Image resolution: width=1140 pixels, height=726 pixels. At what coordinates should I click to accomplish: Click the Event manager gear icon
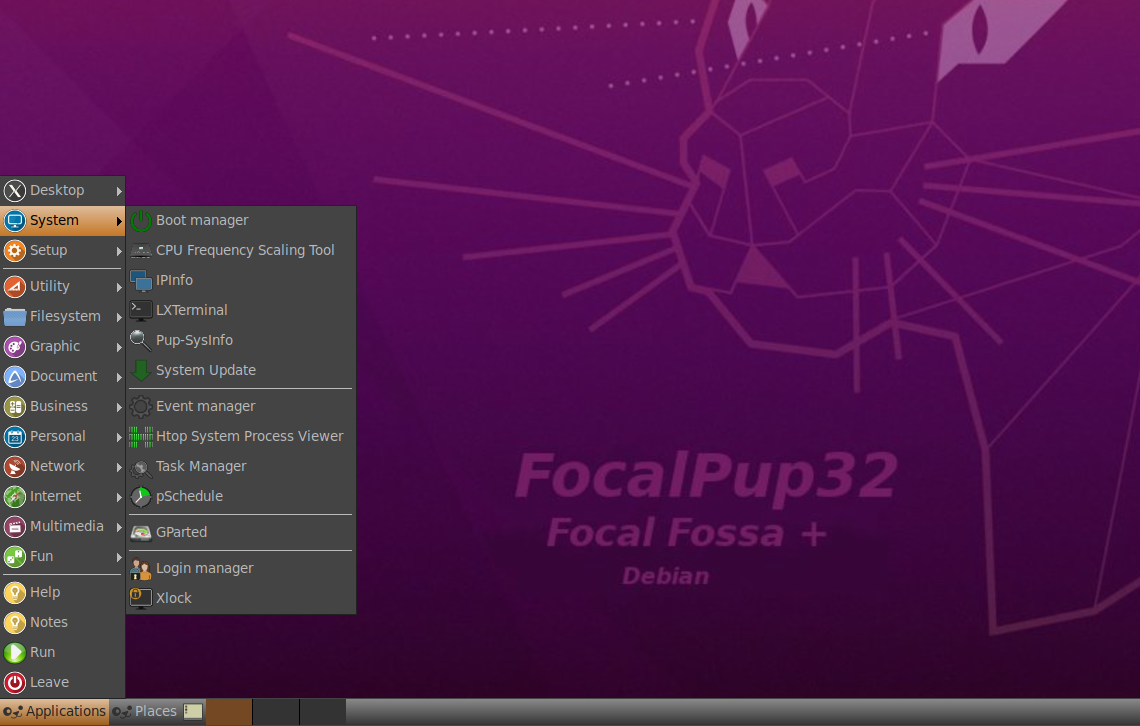click(140, 406)
